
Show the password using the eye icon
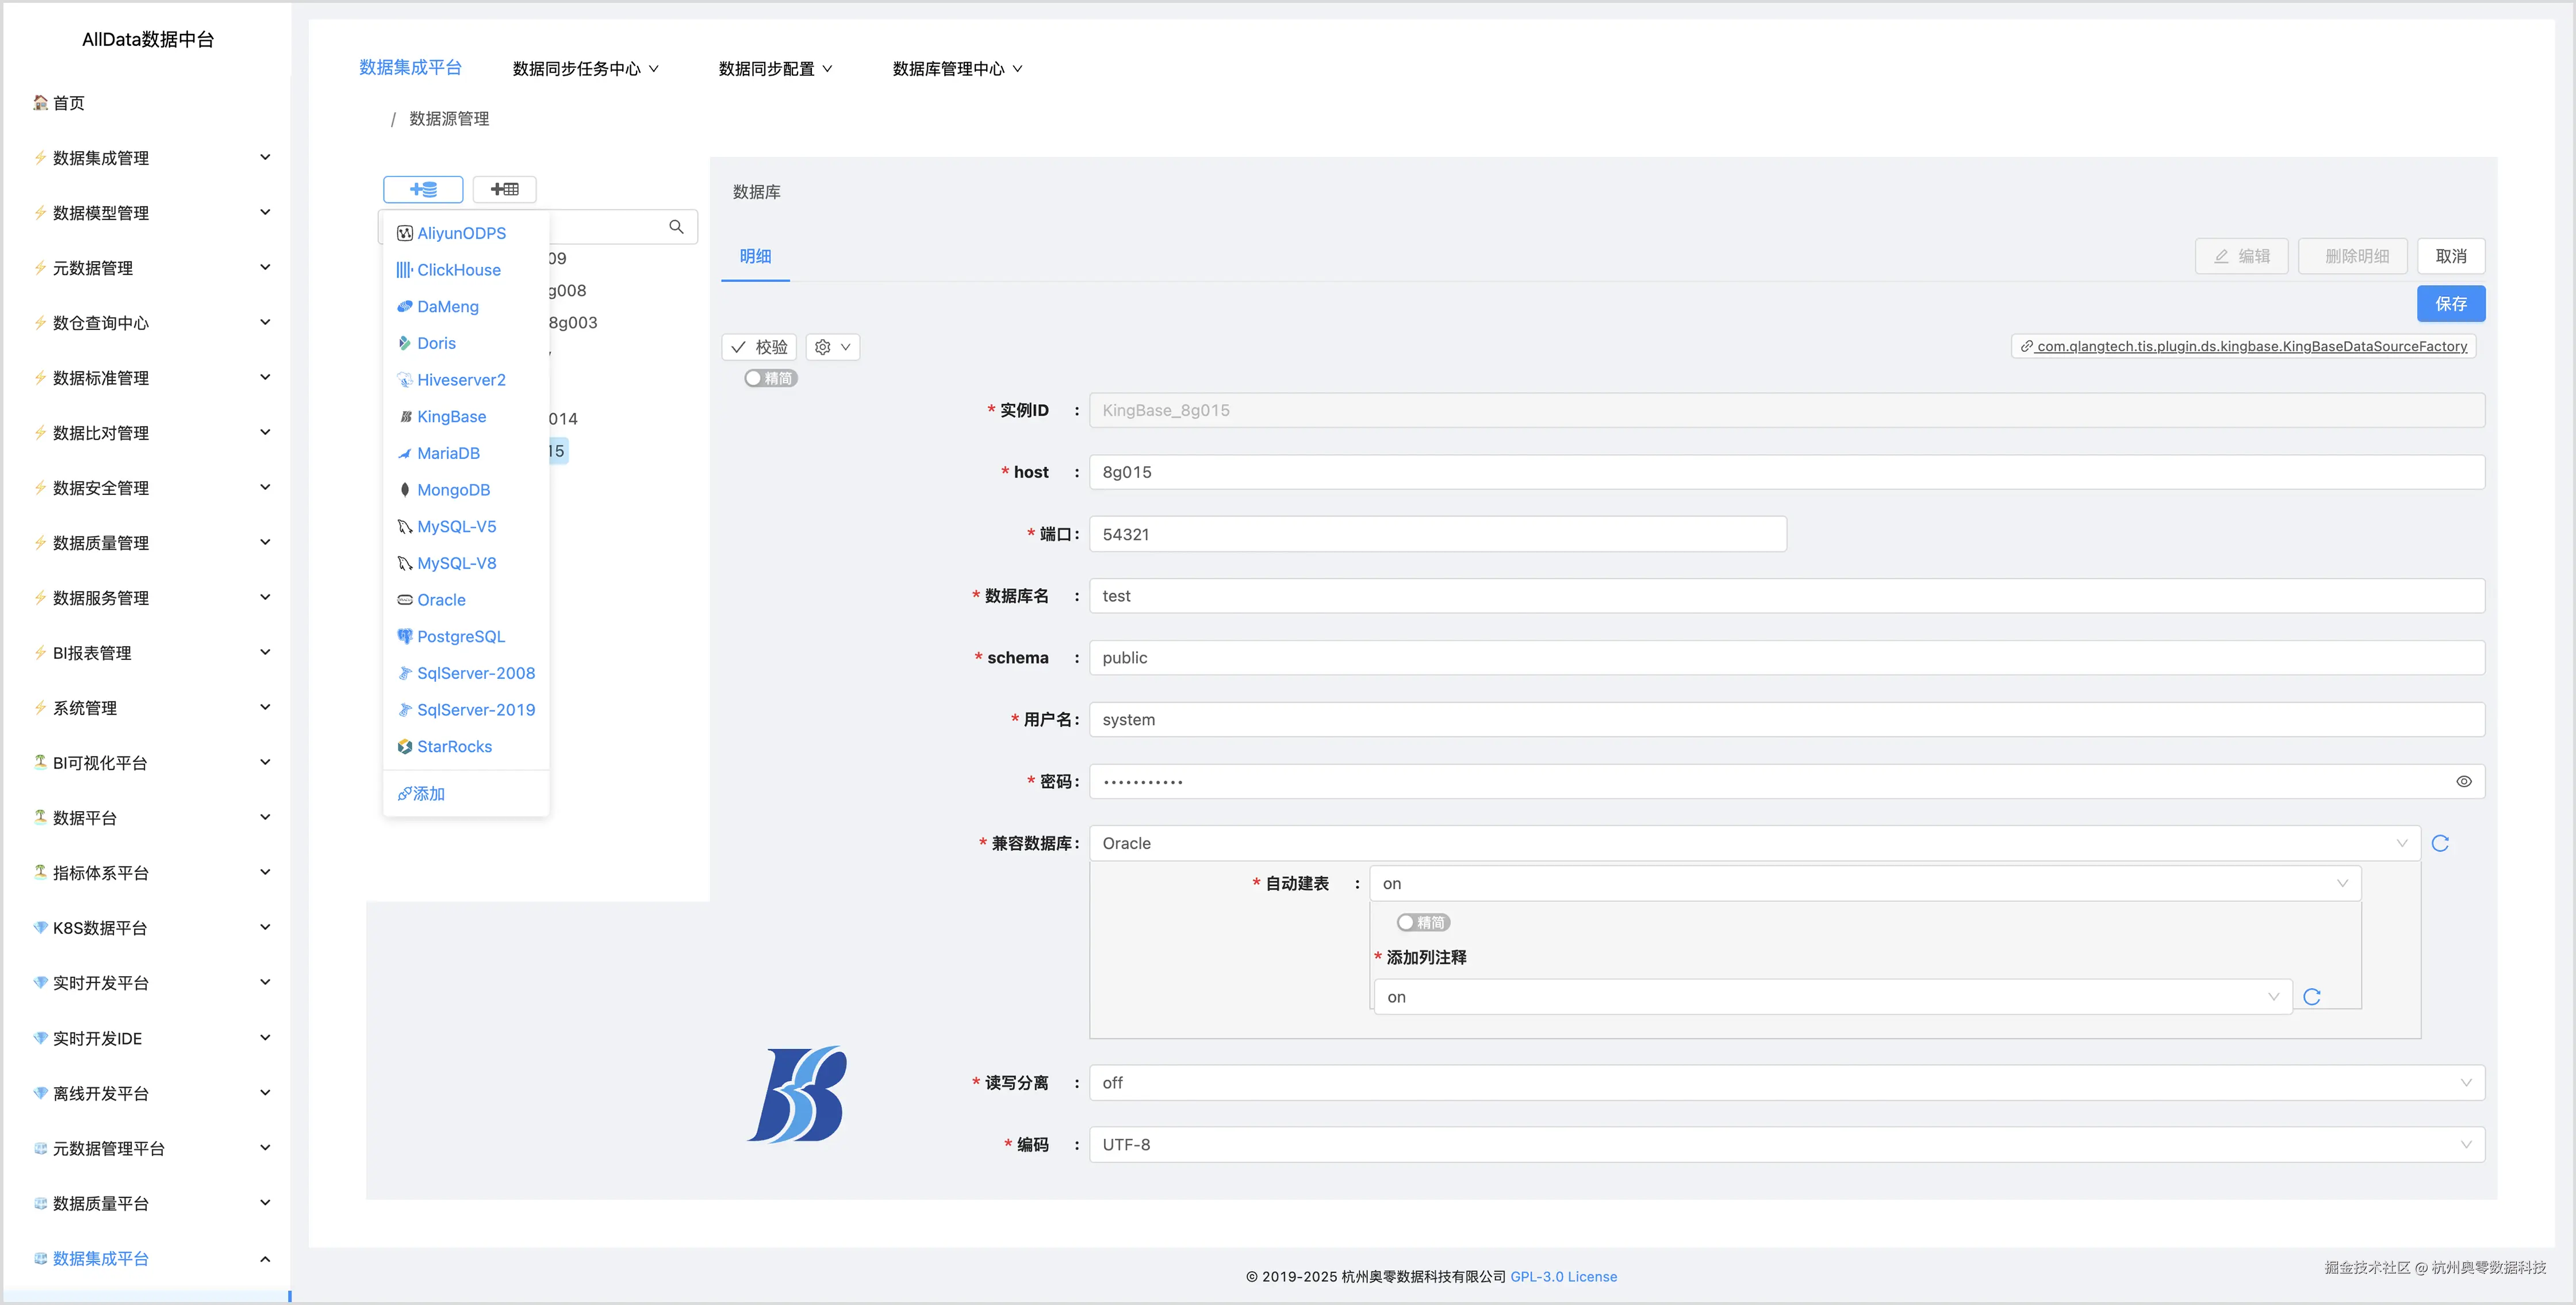2463,781
